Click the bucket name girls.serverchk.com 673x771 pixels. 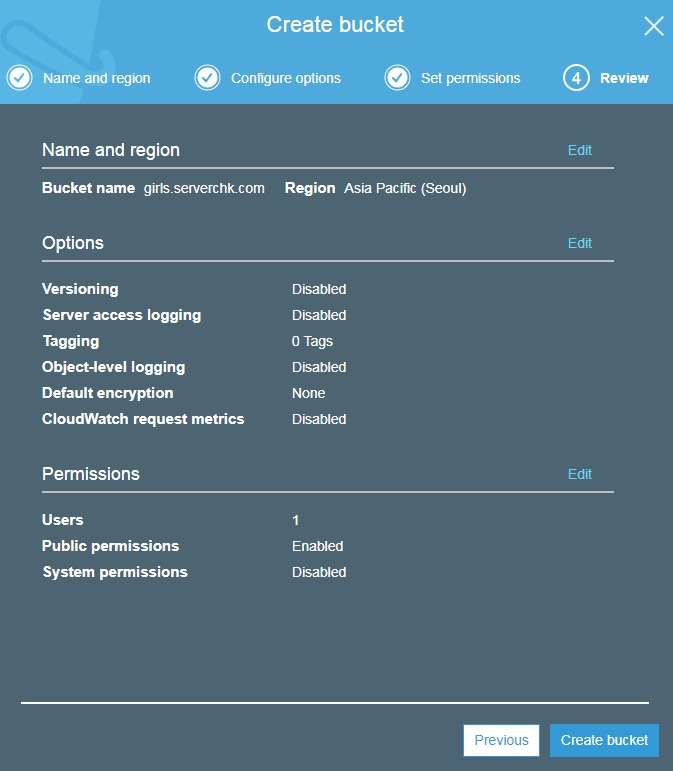(204, 188)
